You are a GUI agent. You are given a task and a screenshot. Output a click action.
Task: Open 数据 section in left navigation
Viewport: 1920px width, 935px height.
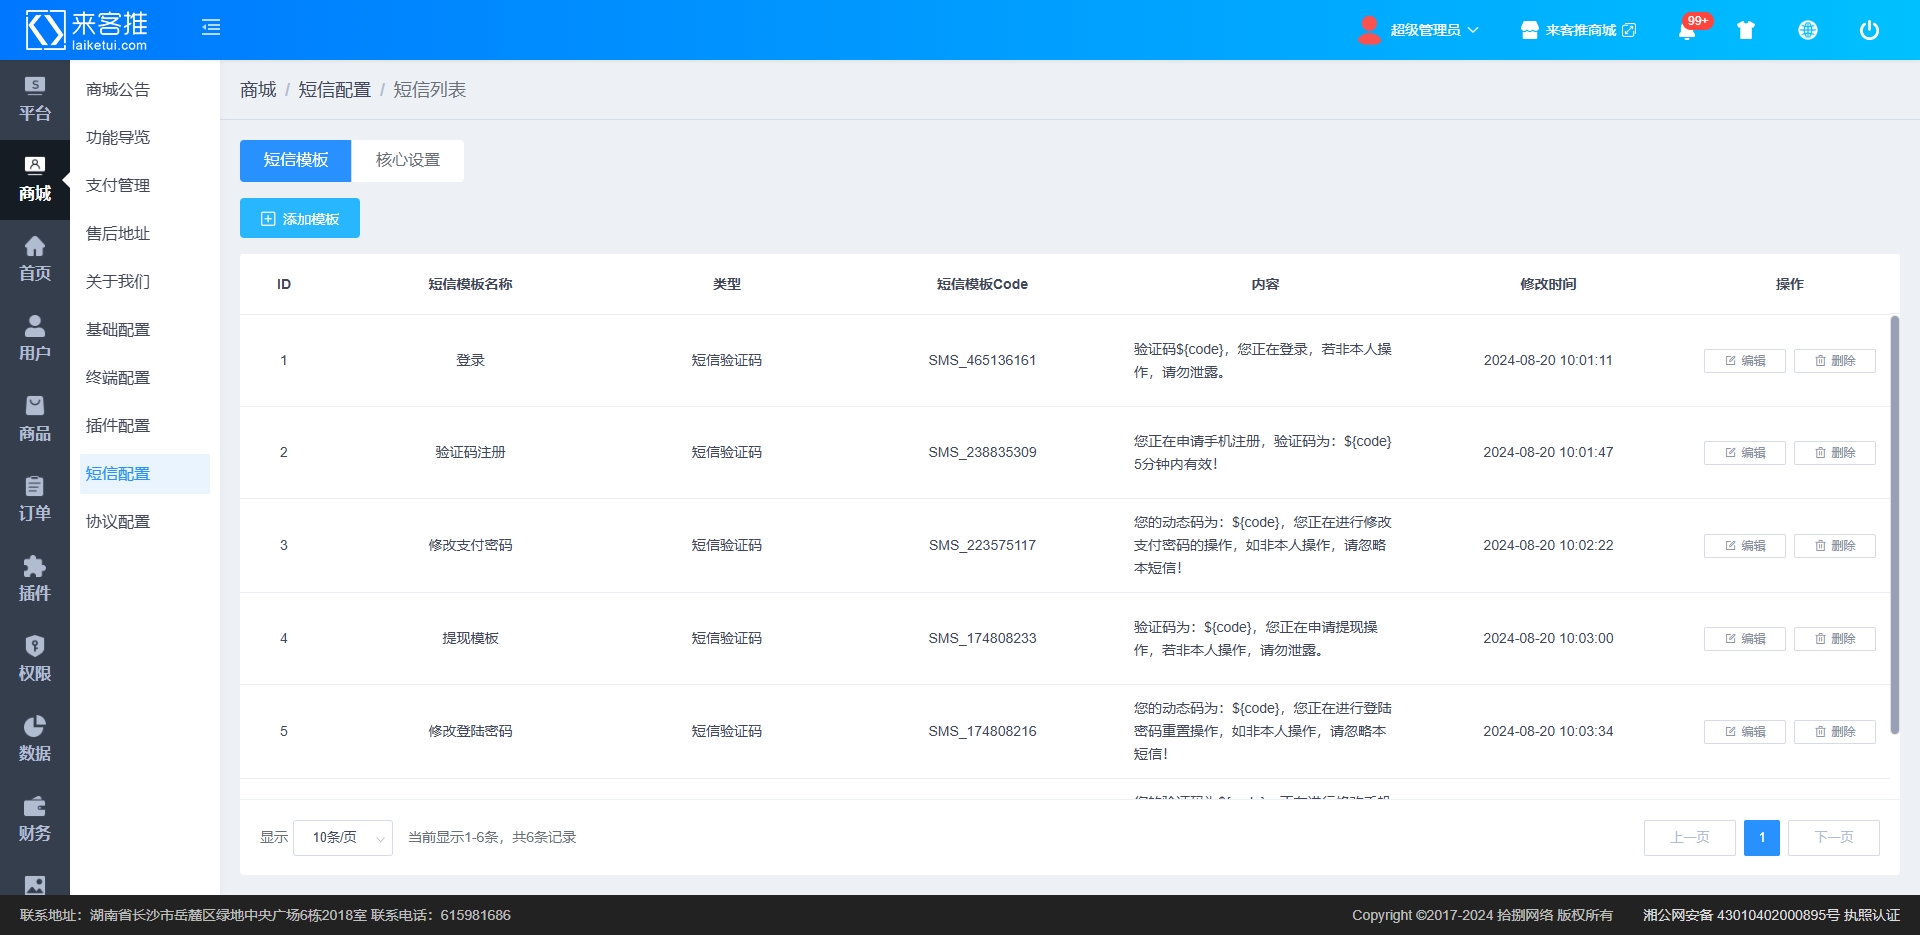click(35, 739)
